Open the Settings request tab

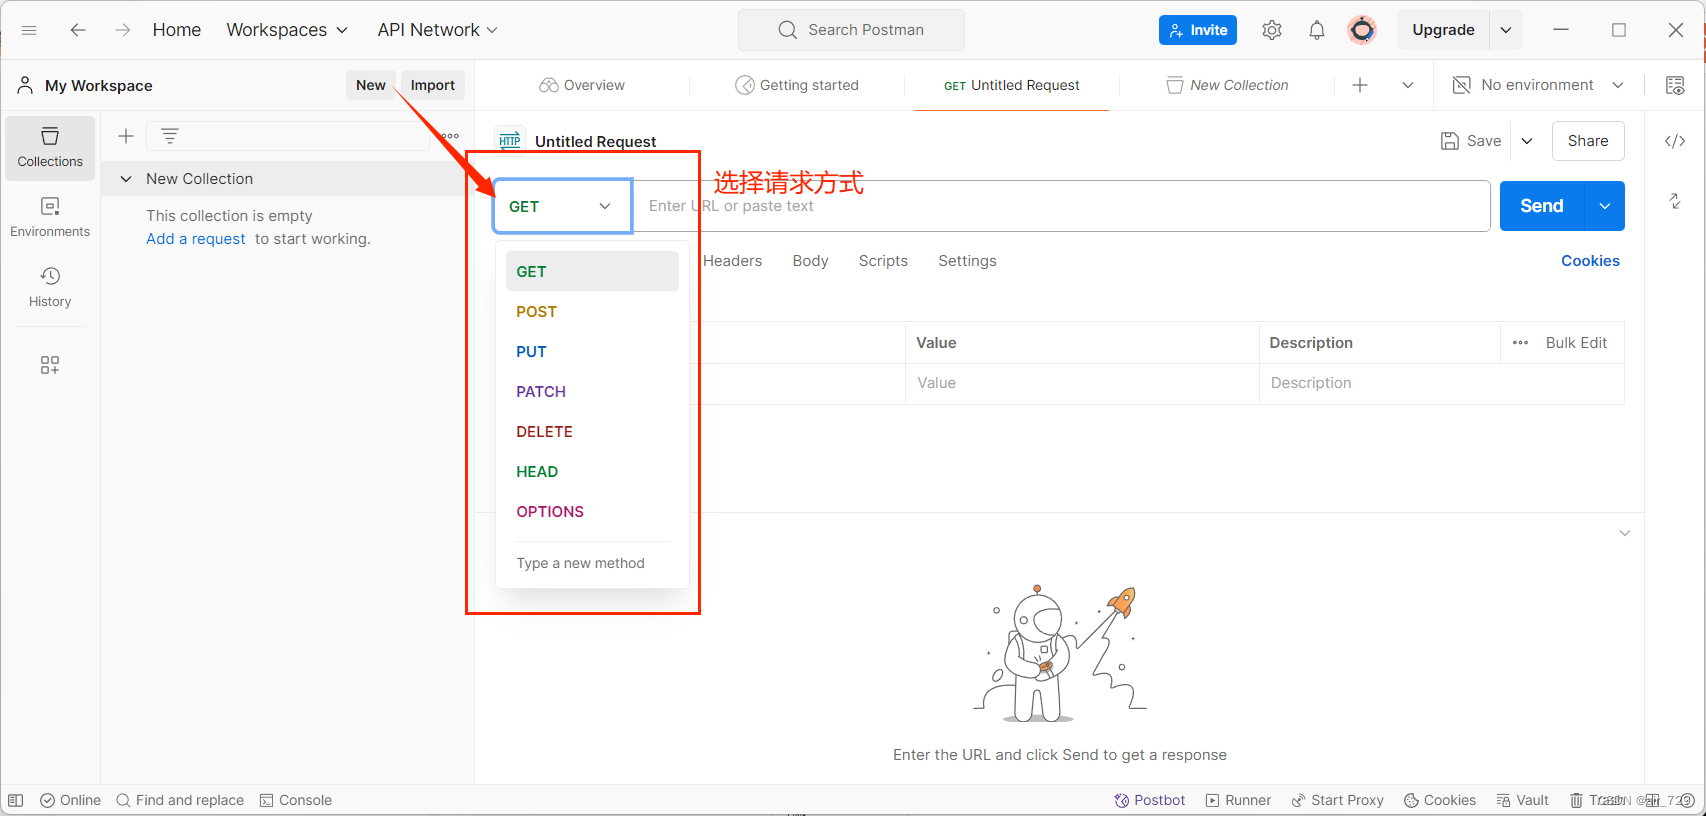tap(967, 261)
